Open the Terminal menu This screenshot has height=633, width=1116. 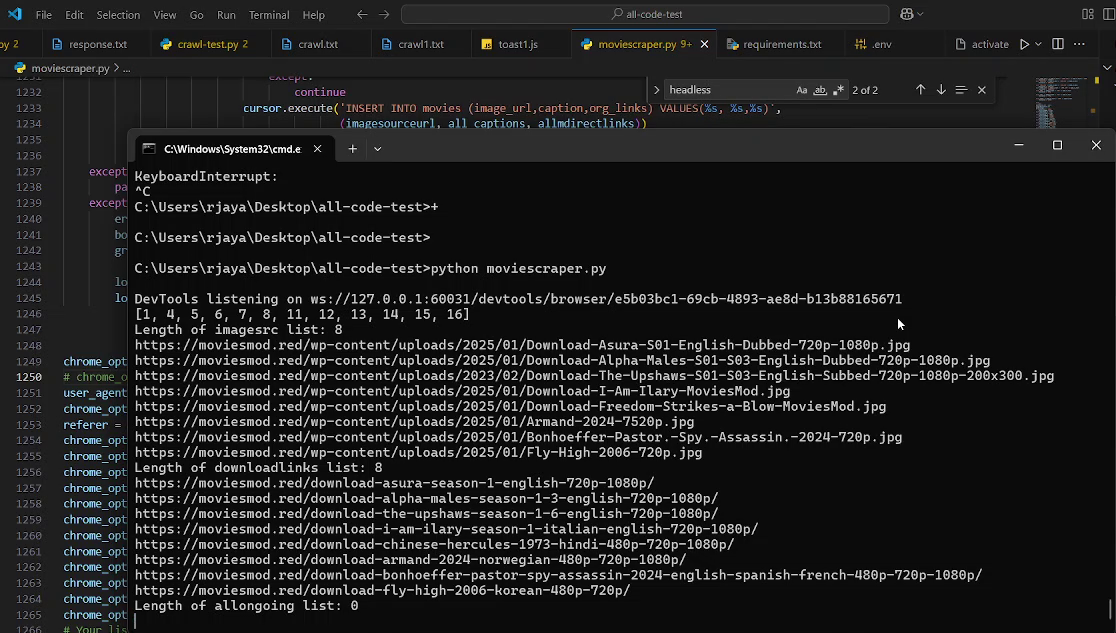tap(268, 15)
